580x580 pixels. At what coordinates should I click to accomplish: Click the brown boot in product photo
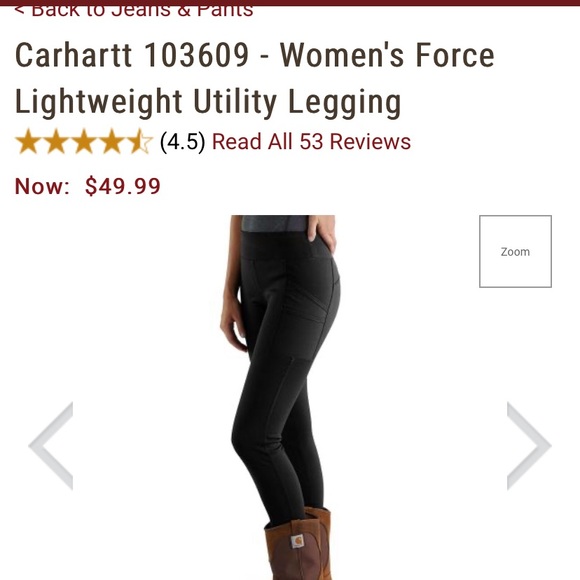coord(299,546)
